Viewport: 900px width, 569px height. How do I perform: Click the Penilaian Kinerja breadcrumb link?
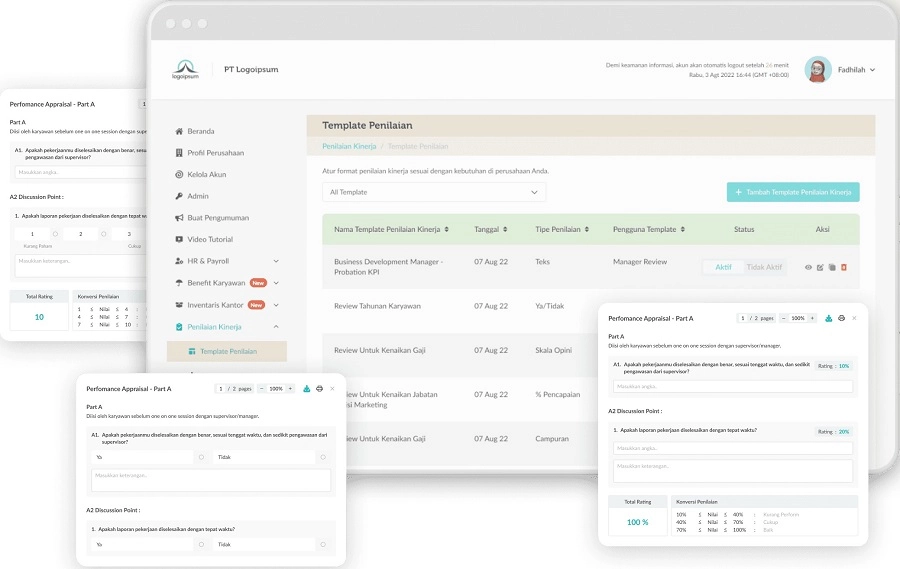349,146
